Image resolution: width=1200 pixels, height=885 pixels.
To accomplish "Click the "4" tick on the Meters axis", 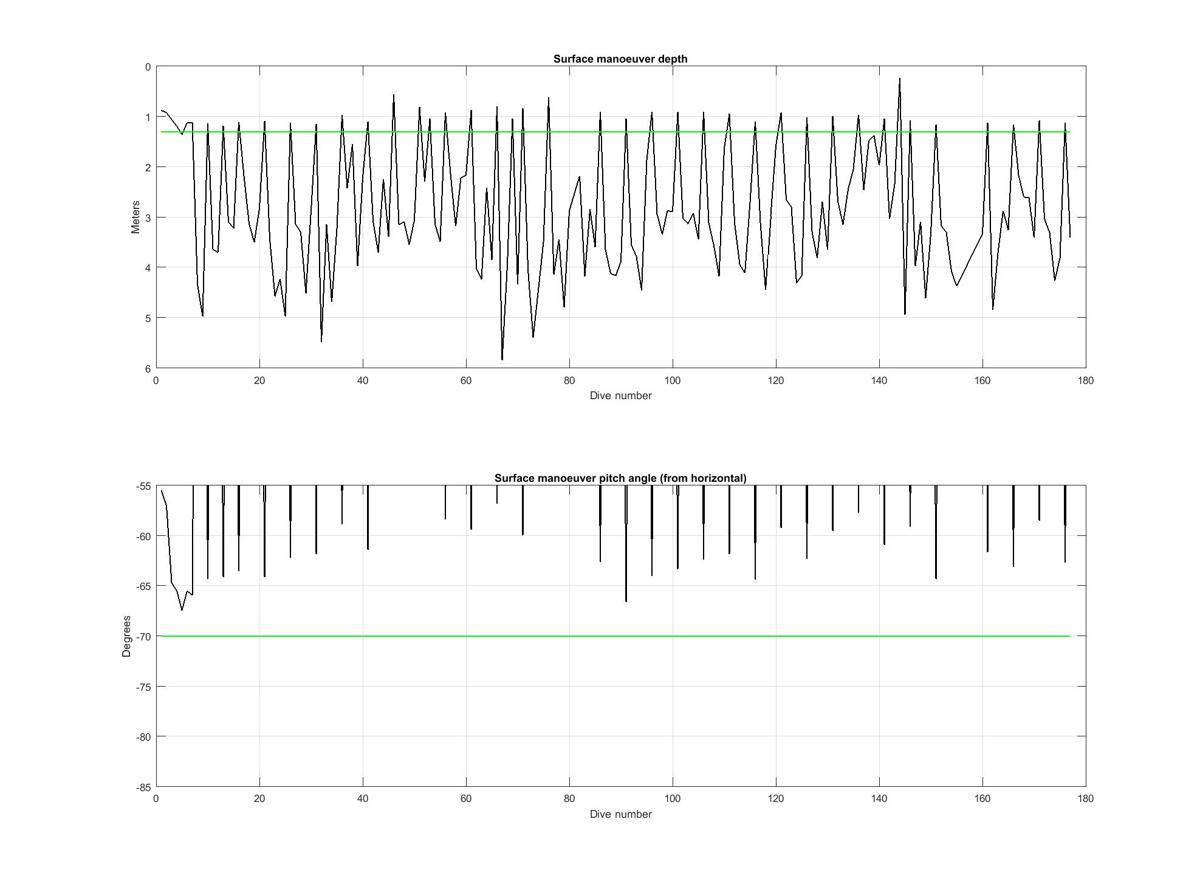I will point(148,268).
